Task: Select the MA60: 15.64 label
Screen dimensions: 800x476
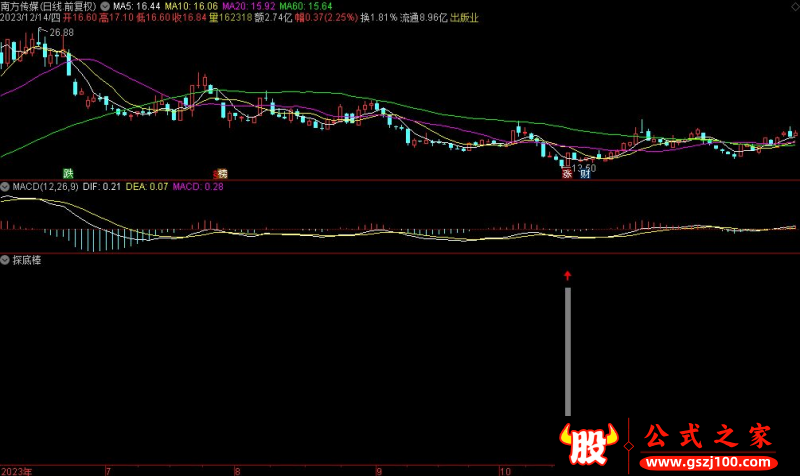Action: (306, 6)
